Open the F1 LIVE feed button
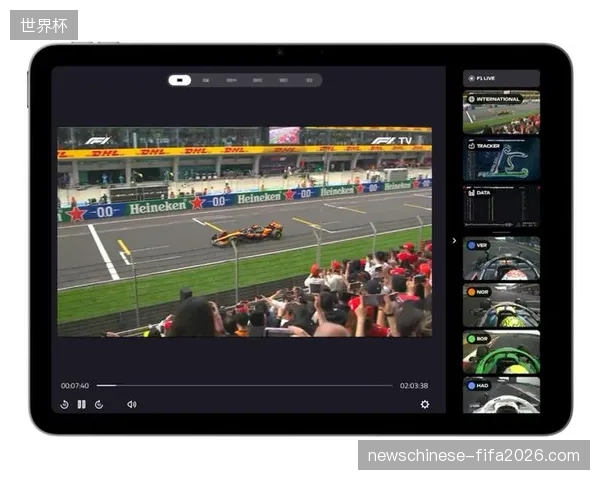The image size is (600, 480). pos(501,78)
